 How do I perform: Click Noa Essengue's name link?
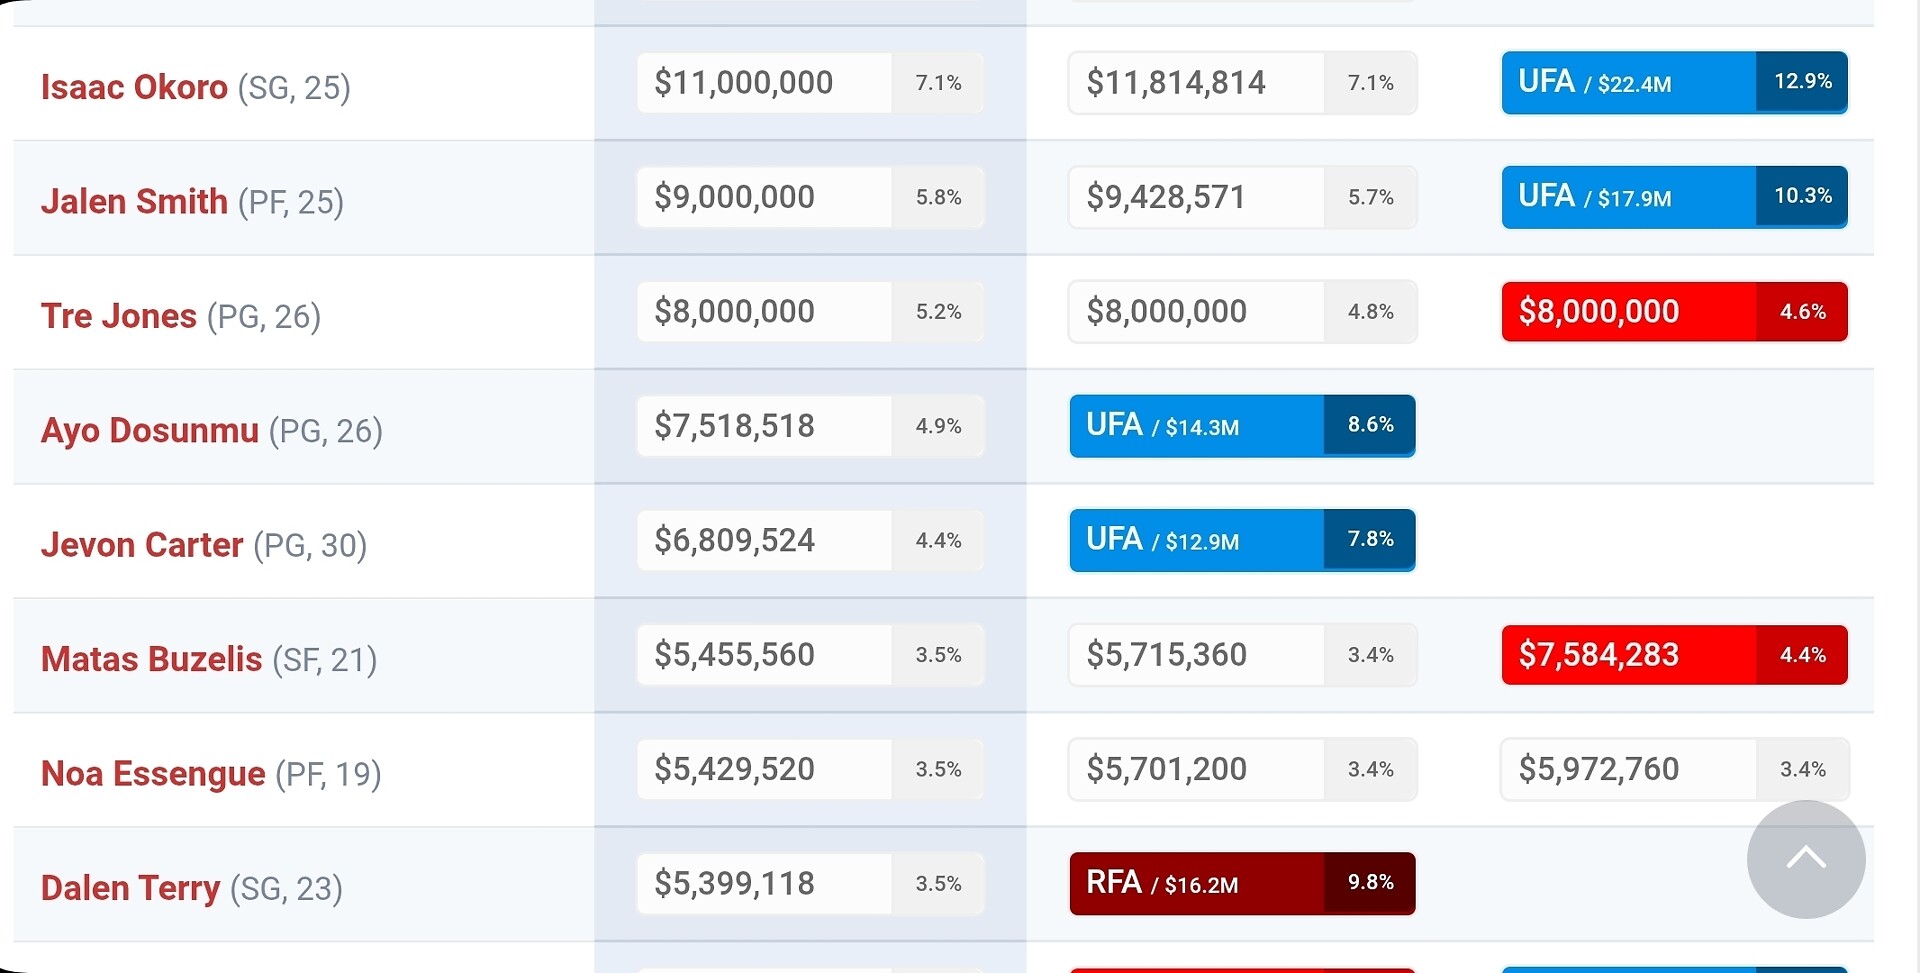(153, 773)
